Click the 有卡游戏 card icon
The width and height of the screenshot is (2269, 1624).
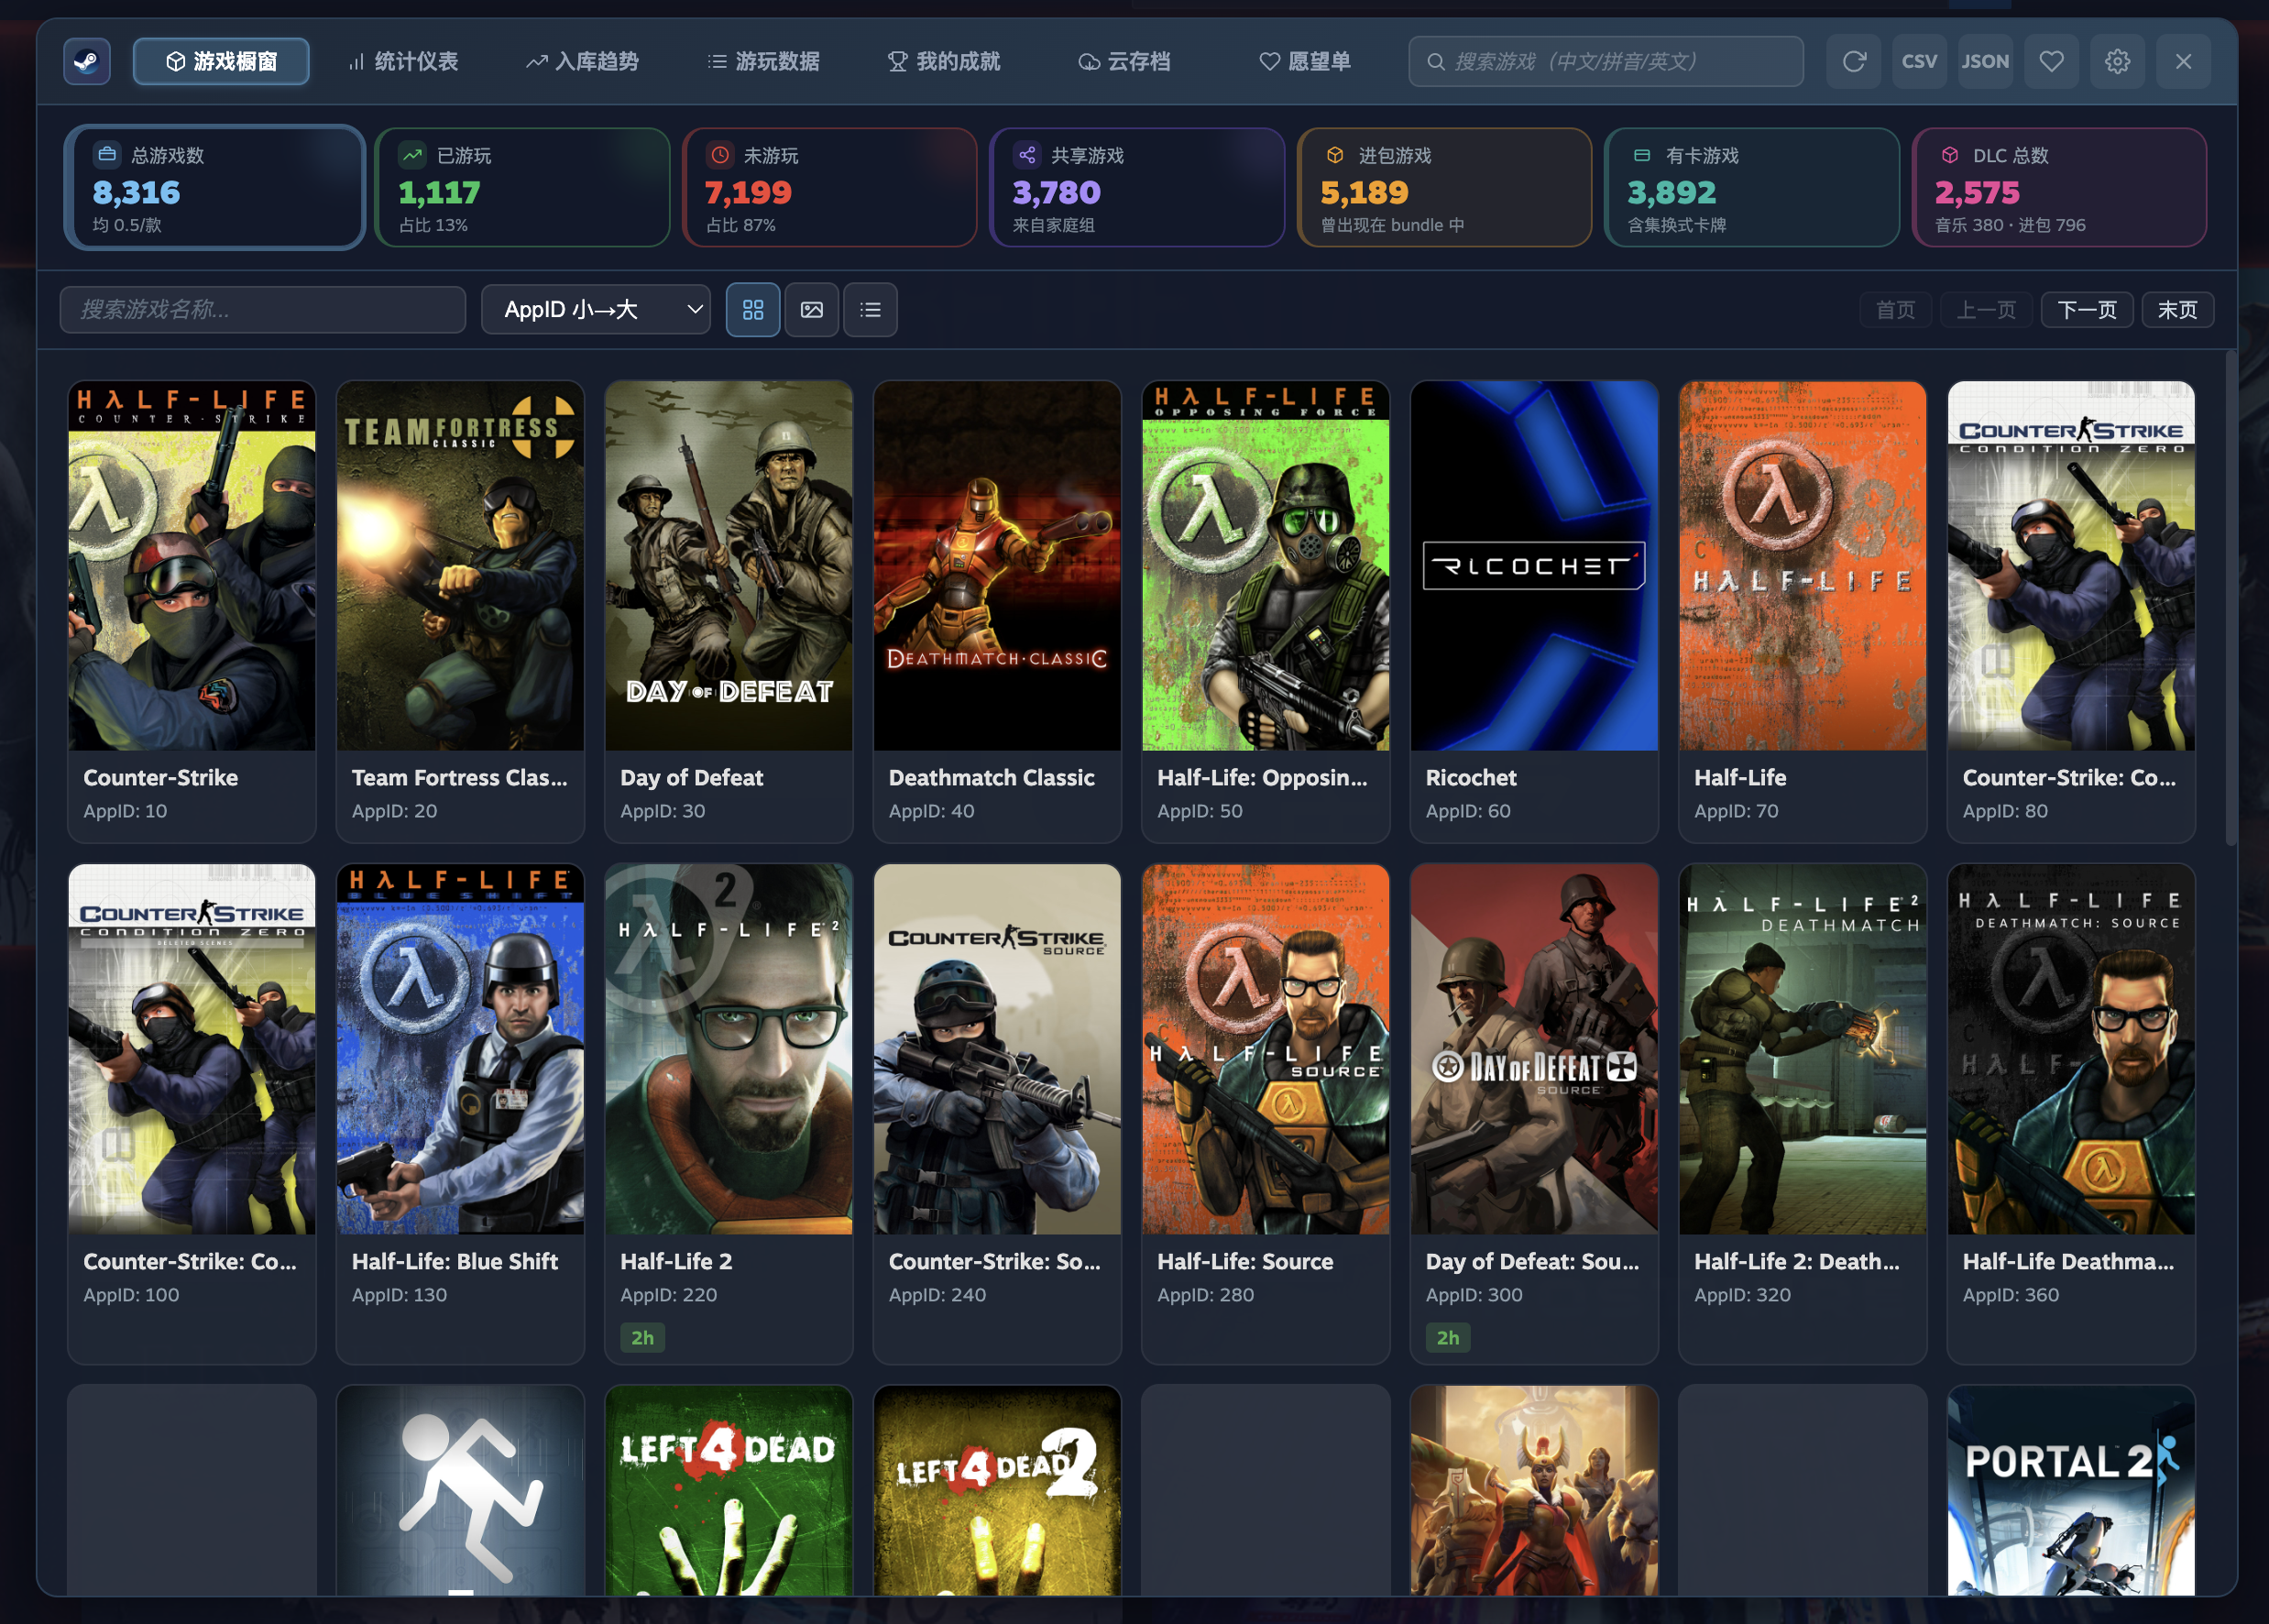(1642, 154)
